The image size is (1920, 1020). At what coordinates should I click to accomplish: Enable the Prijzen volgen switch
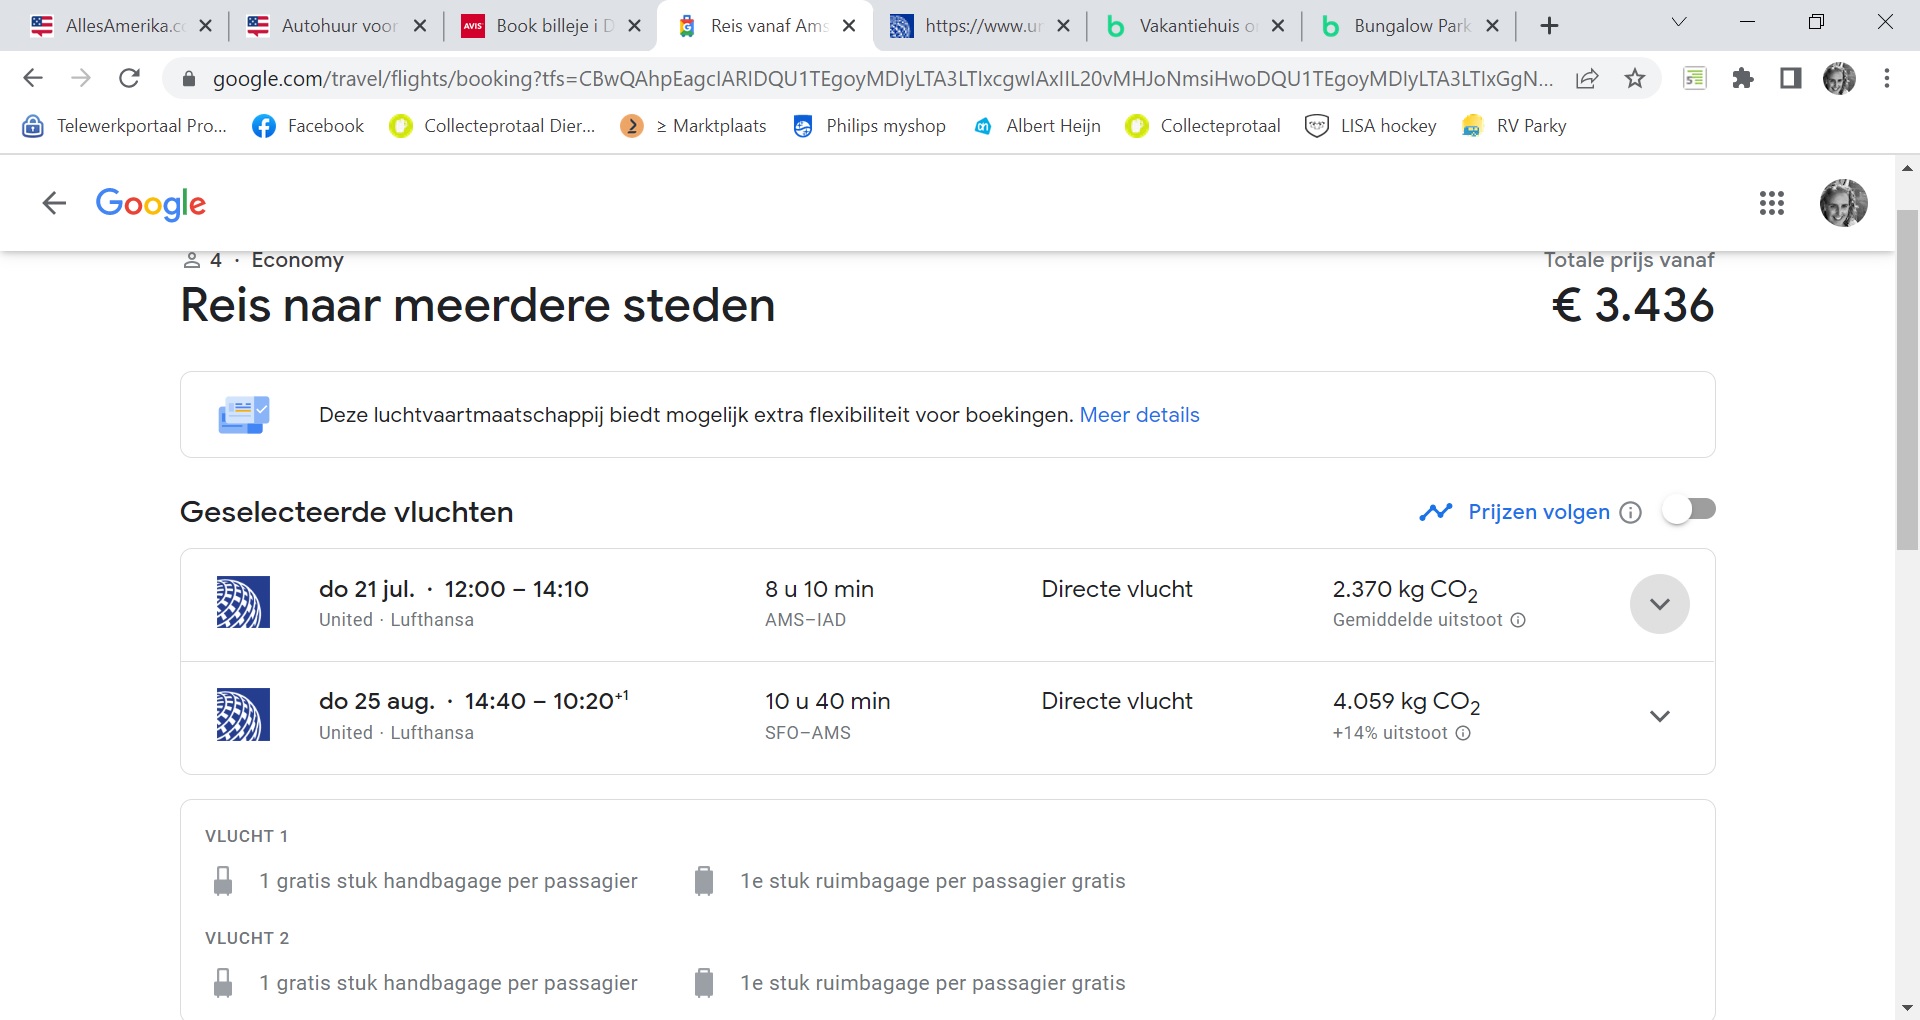[1689, 510]
